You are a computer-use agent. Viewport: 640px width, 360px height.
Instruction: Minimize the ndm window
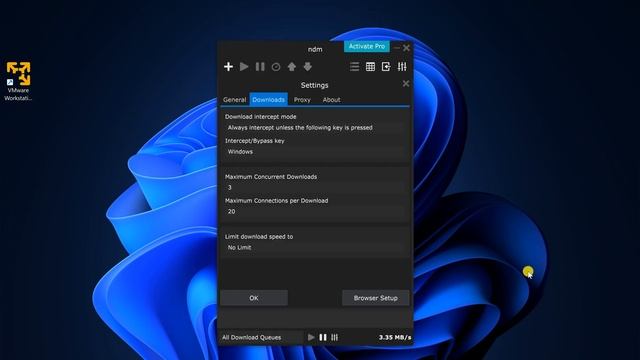pos(397,48)
